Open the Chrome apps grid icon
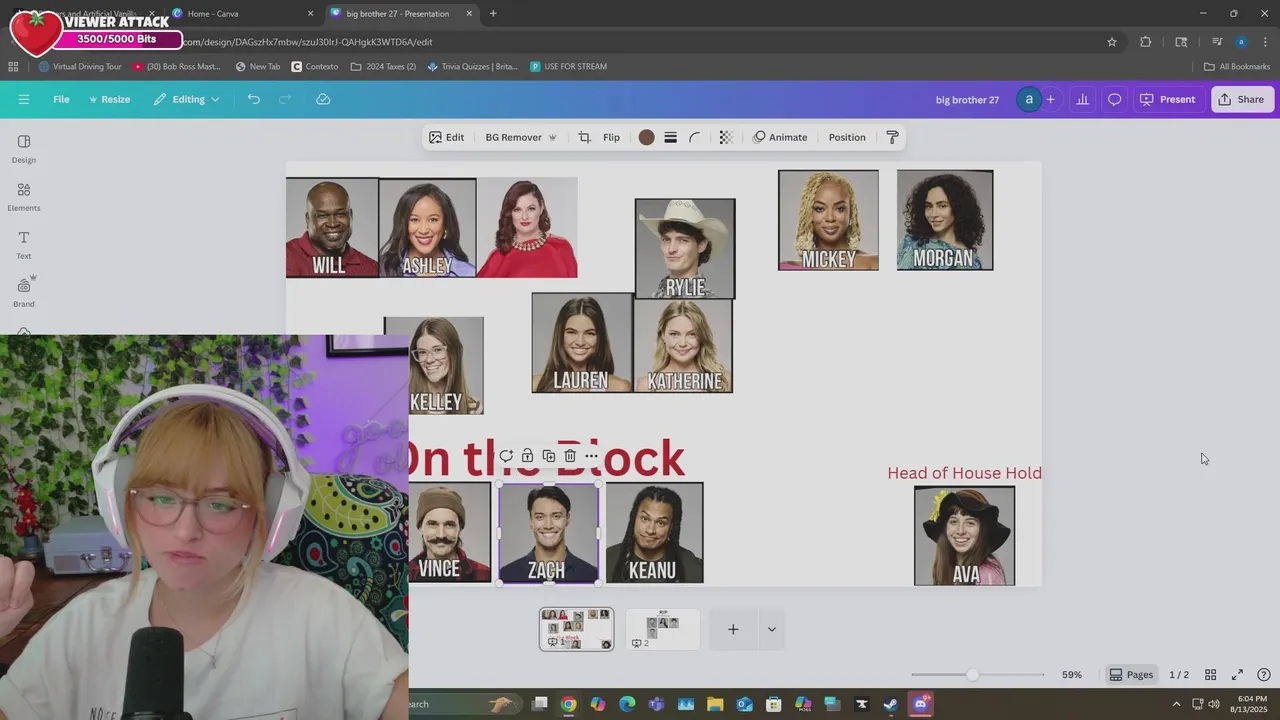 coord(13,67)
